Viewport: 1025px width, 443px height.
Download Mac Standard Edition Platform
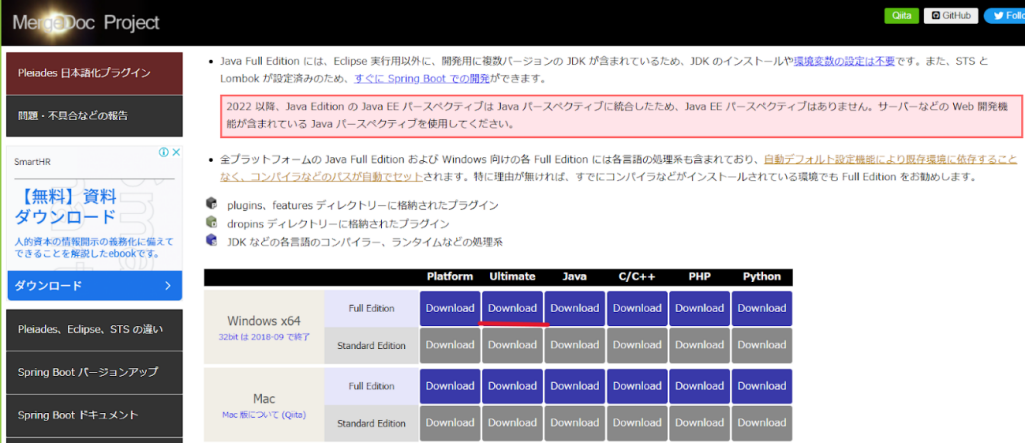click(450, 423)
